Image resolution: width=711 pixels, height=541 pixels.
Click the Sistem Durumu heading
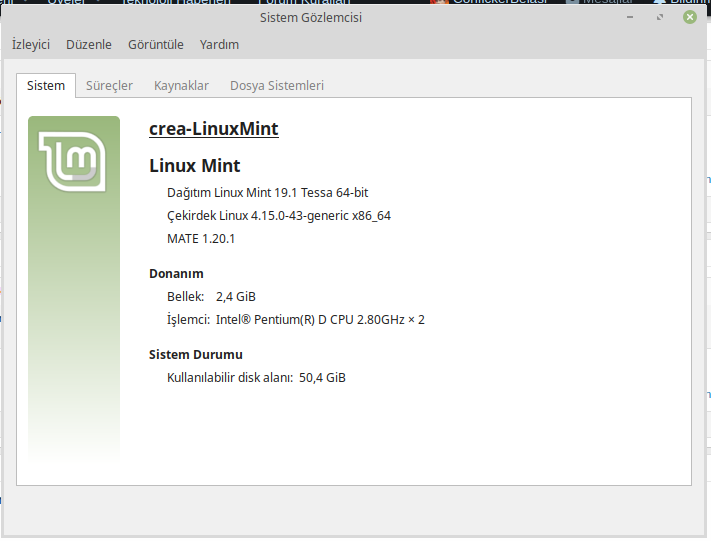point(196,355)
